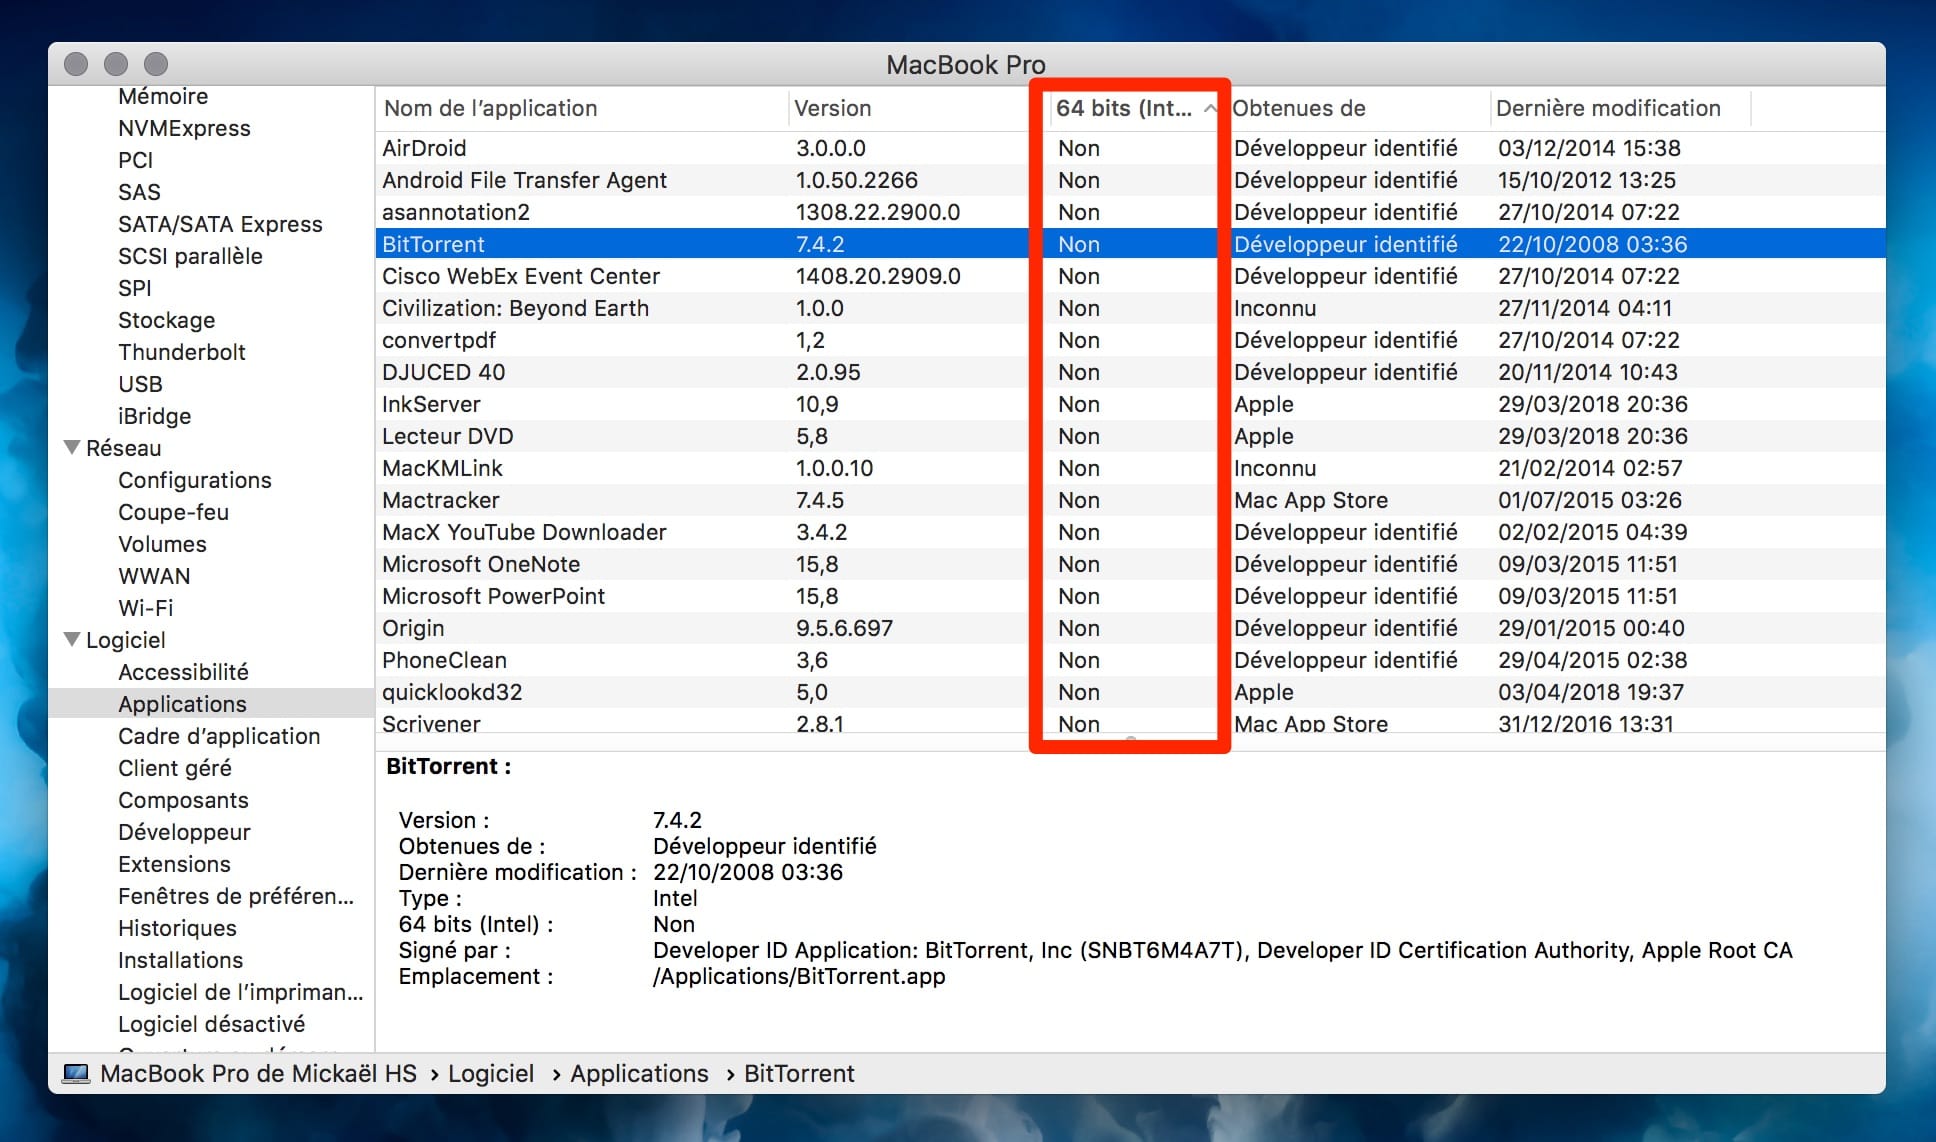The width and height of the screenshot is (1936, 1142).
Task: Select Développeur in the sidebar
Action: [184, 832]
